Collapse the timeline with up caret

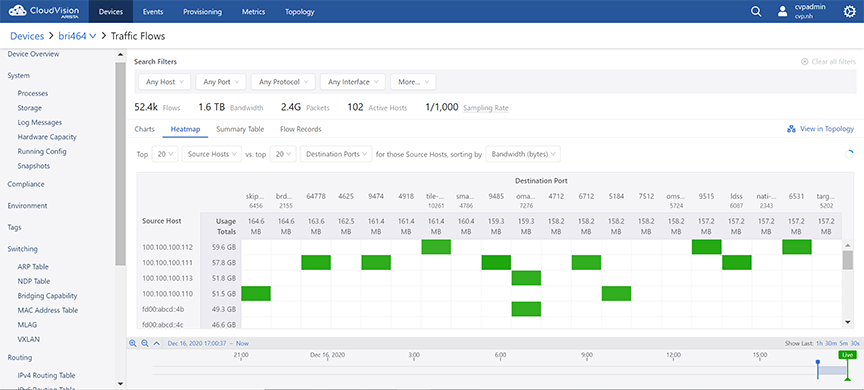[x=156, y=343]
